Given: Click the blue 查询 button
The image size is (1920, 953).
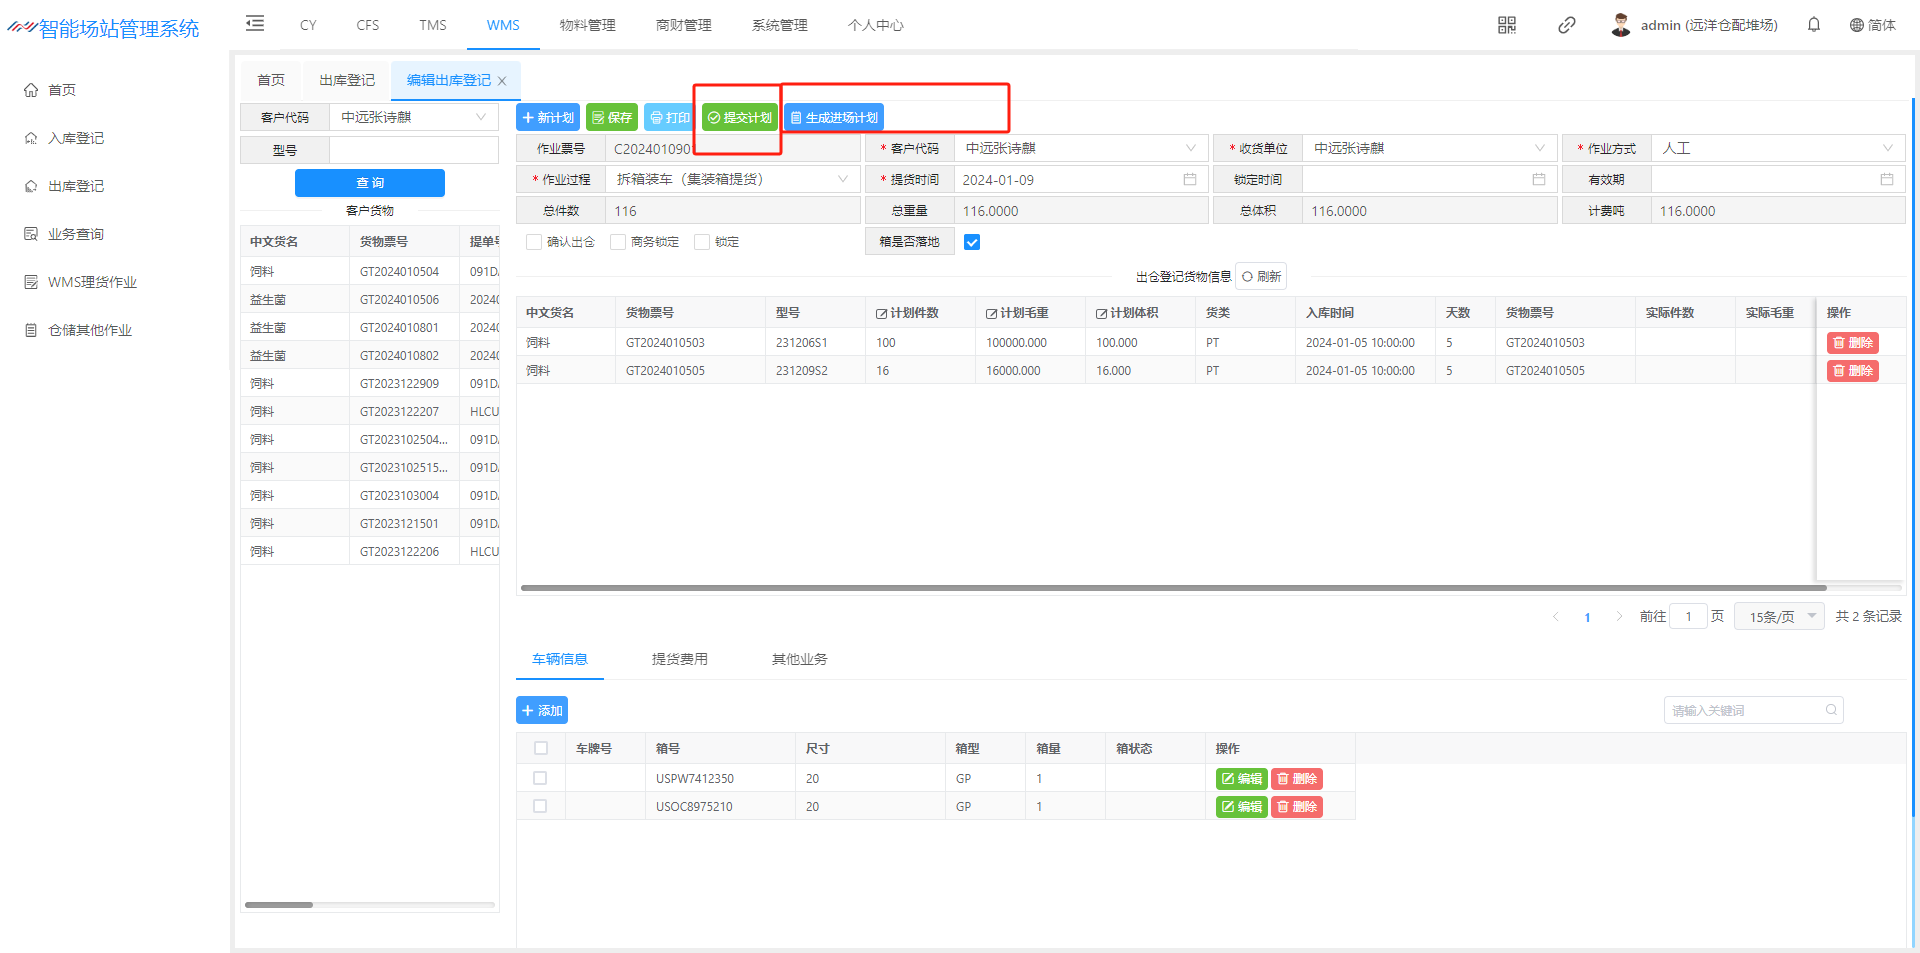Looking at the screenshot, I should [x=370, y=183].
